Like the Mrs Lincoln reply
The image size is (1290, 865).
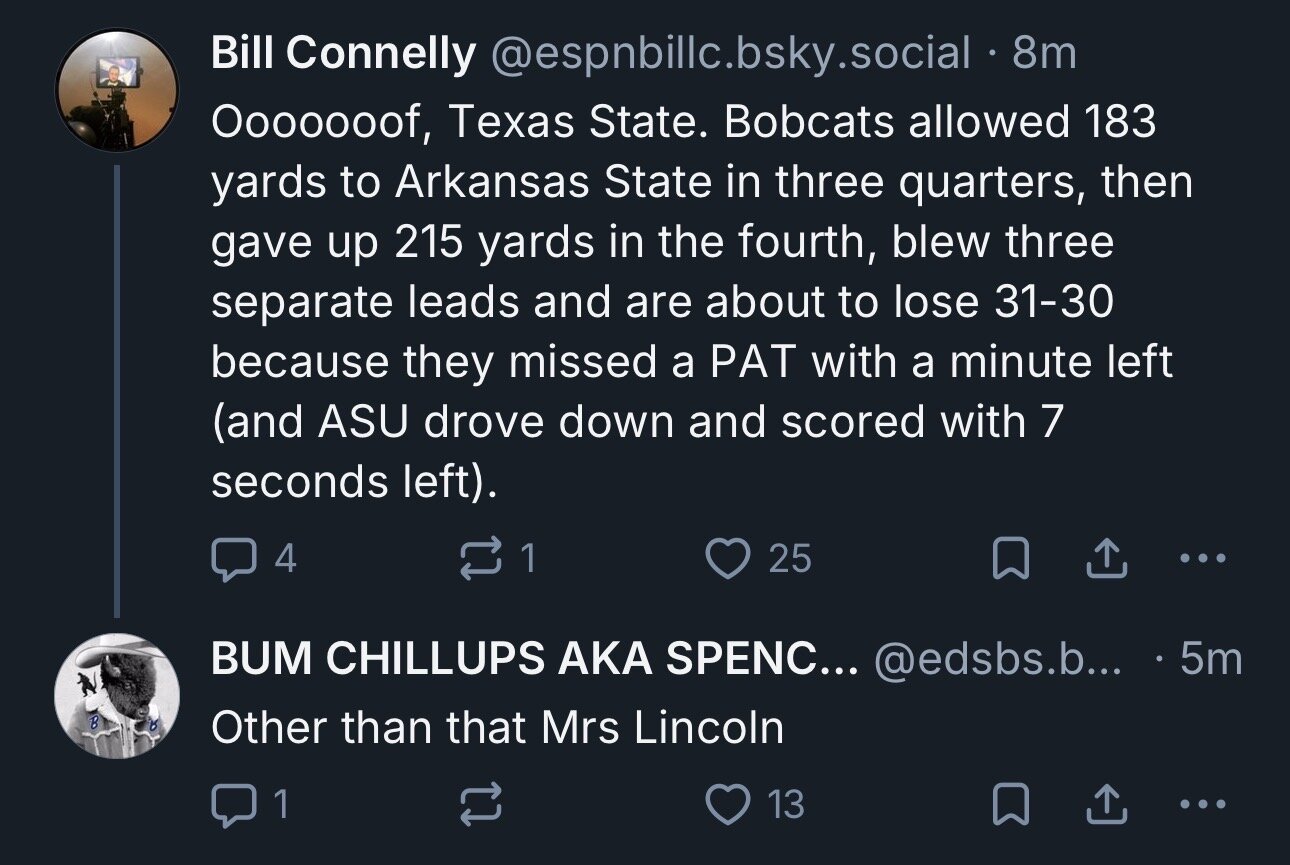pos(728,804)
